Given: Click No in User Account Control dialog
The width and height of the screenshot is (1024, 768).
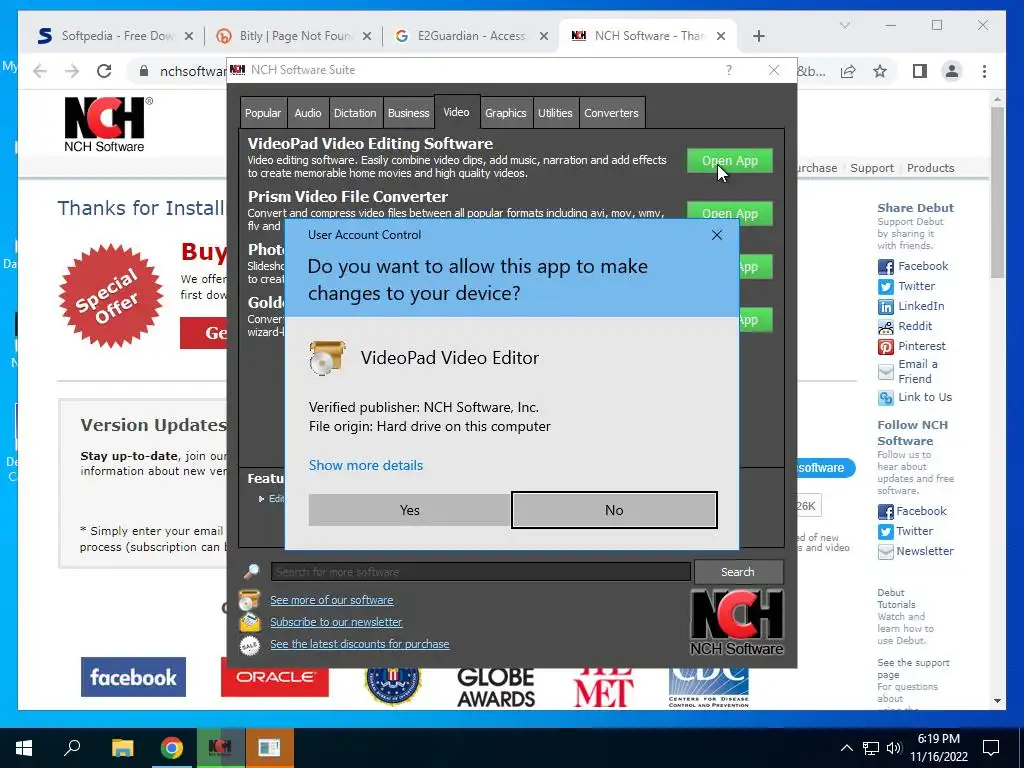Looking at the screenshot, I should pyautogui.click(x=614, y=510).
